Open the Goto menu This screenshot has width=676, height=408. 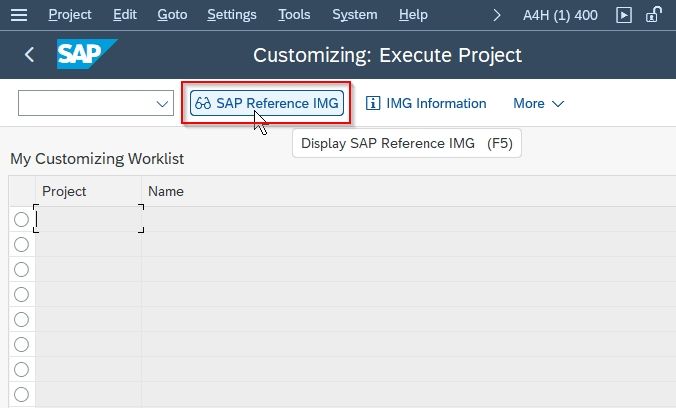[x=172, y=15]
